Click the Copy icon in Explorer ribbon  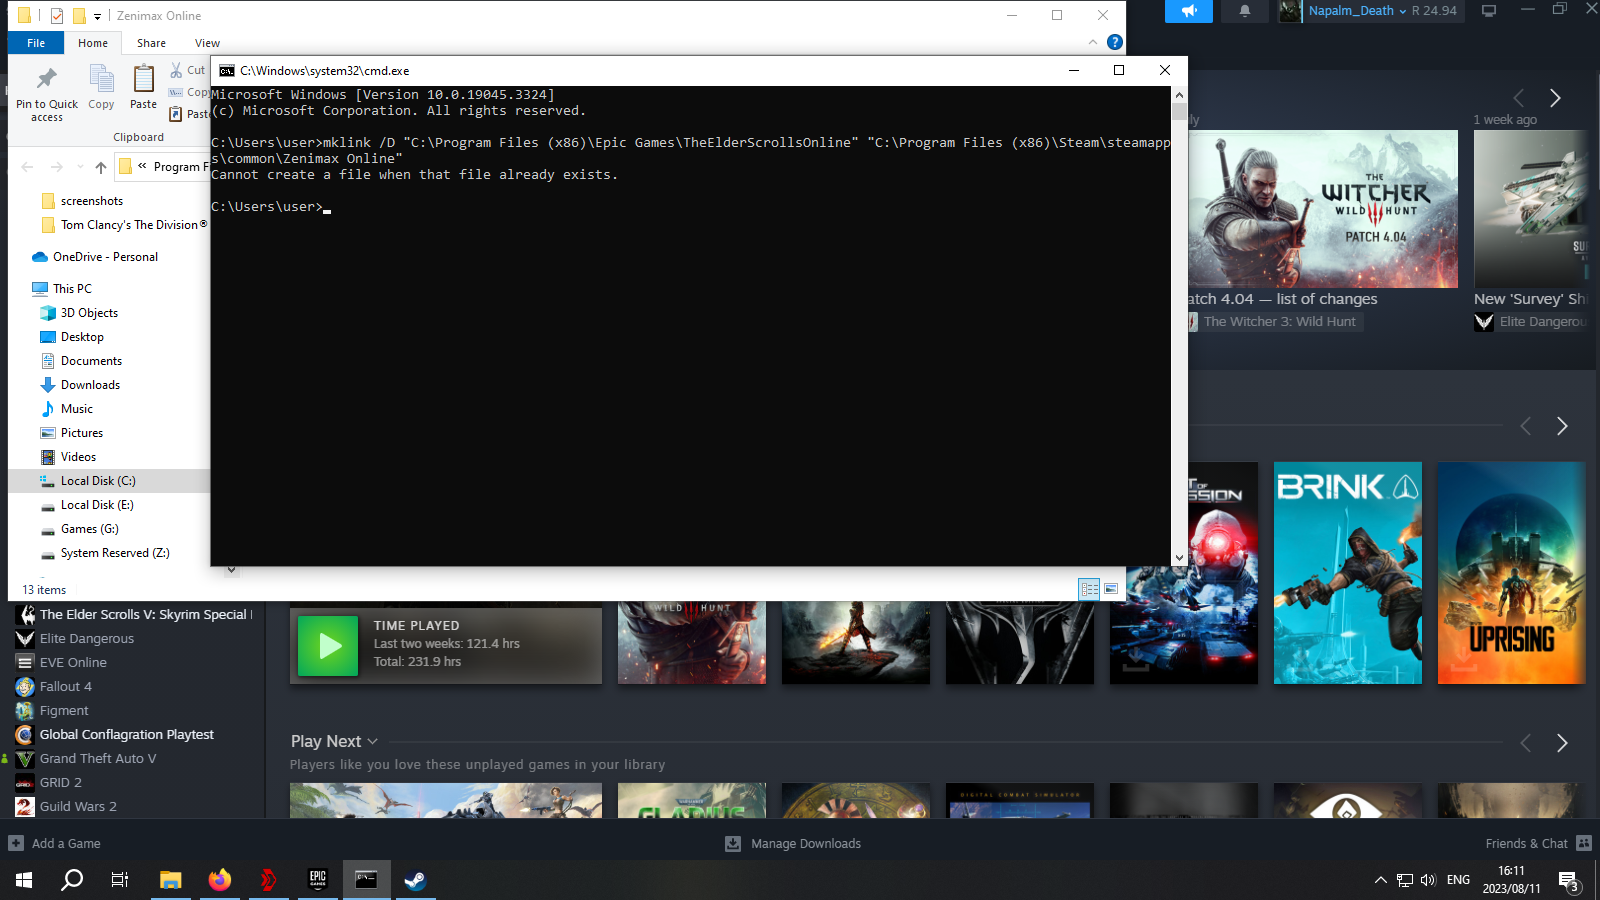coord(101,79)
